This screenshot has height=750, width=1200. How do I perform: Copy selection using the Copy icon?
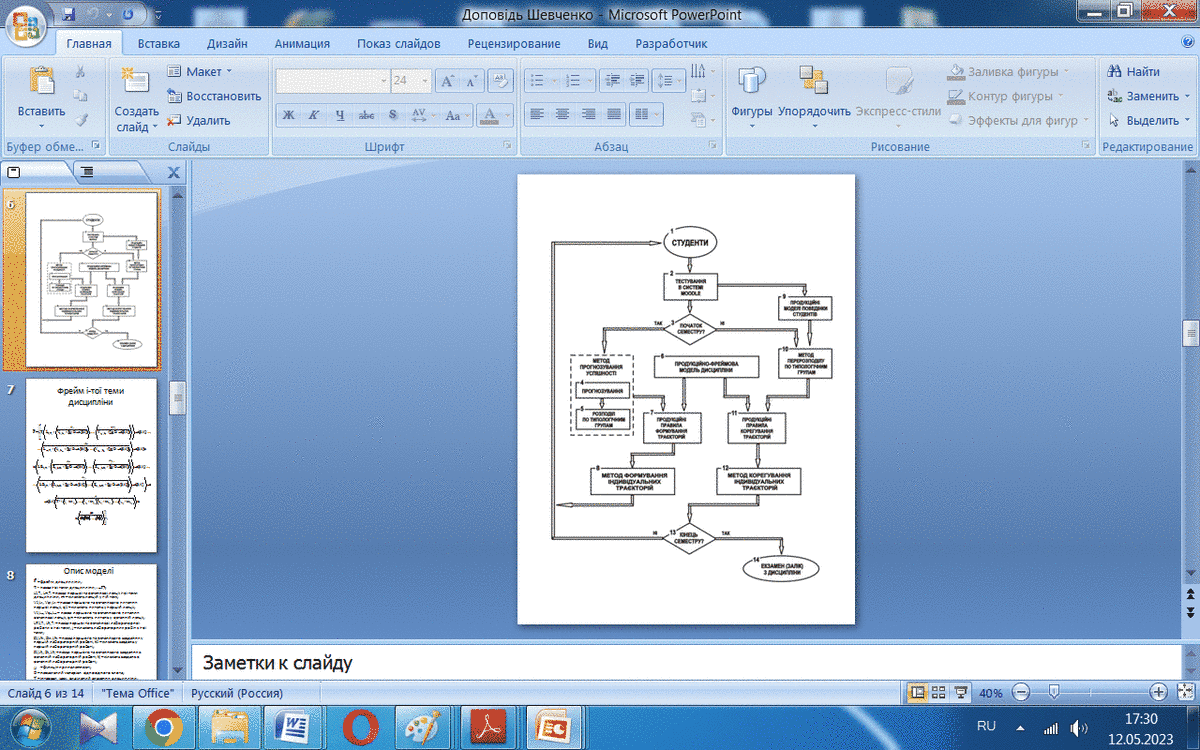(x=81, y=95)
